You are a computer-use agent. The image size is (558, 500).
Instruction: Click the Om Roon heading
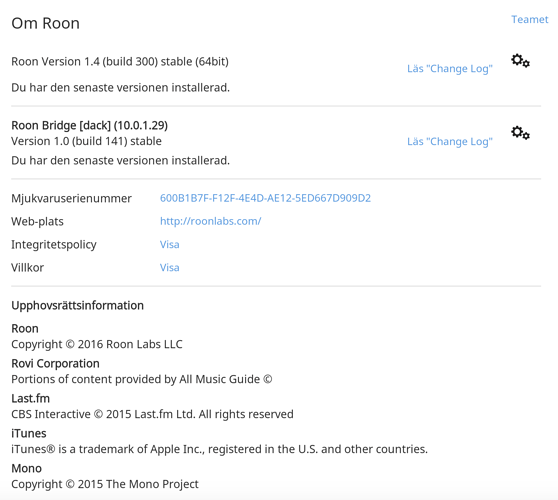click(46, 23)
